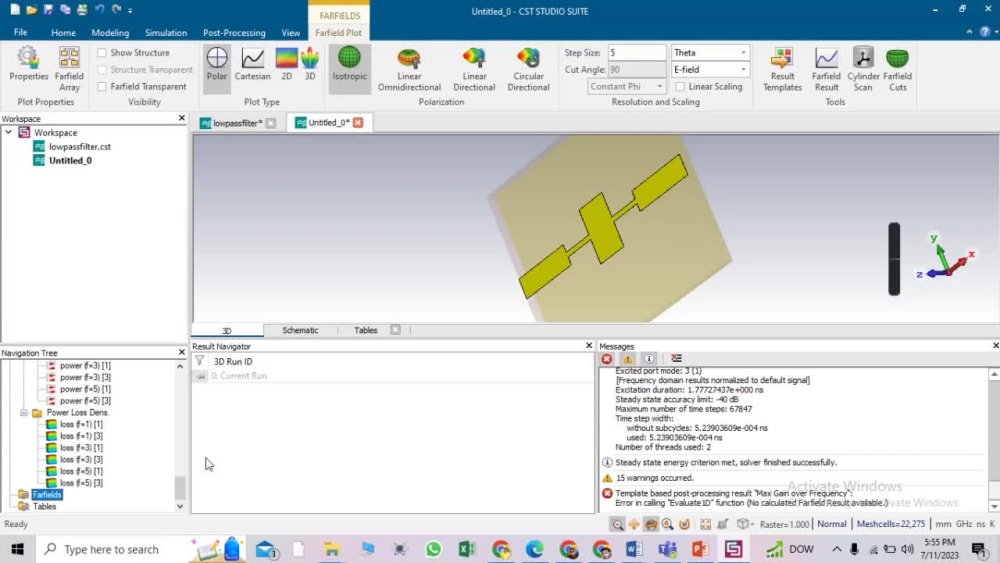Viewport: 1000px width, 563px height.
Task: Choose Linear Omnidirectional polarization
Action: 409,69
